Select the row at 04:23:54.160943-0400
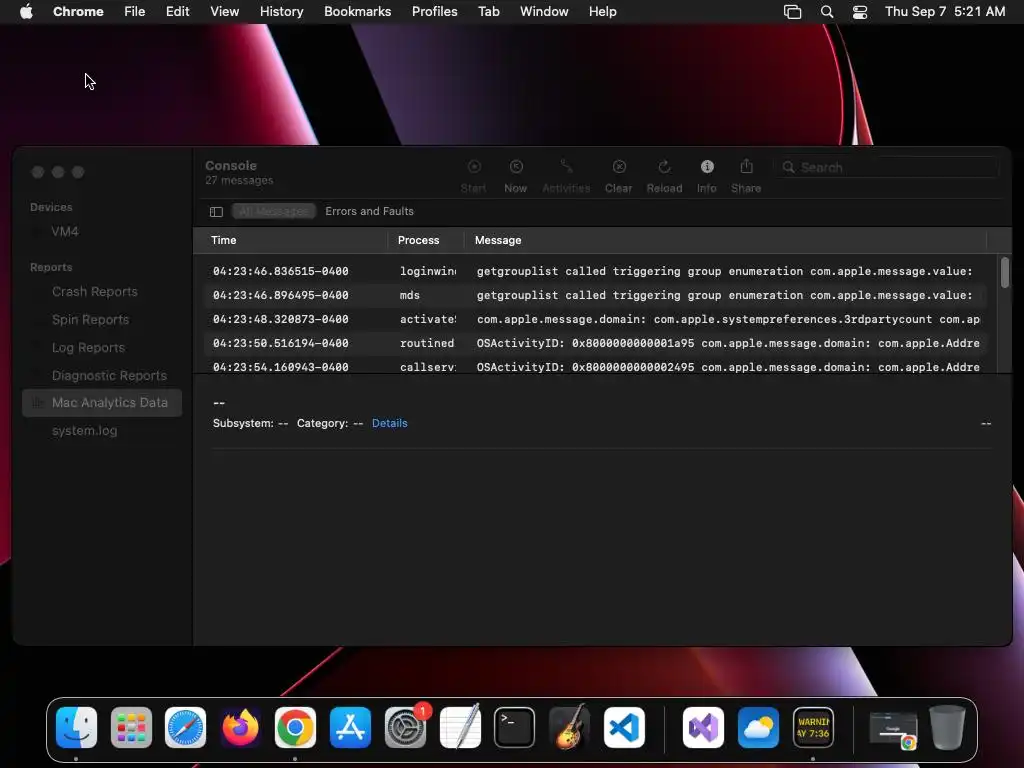This screenshot has width=1024, height=768. click(594, 366)
